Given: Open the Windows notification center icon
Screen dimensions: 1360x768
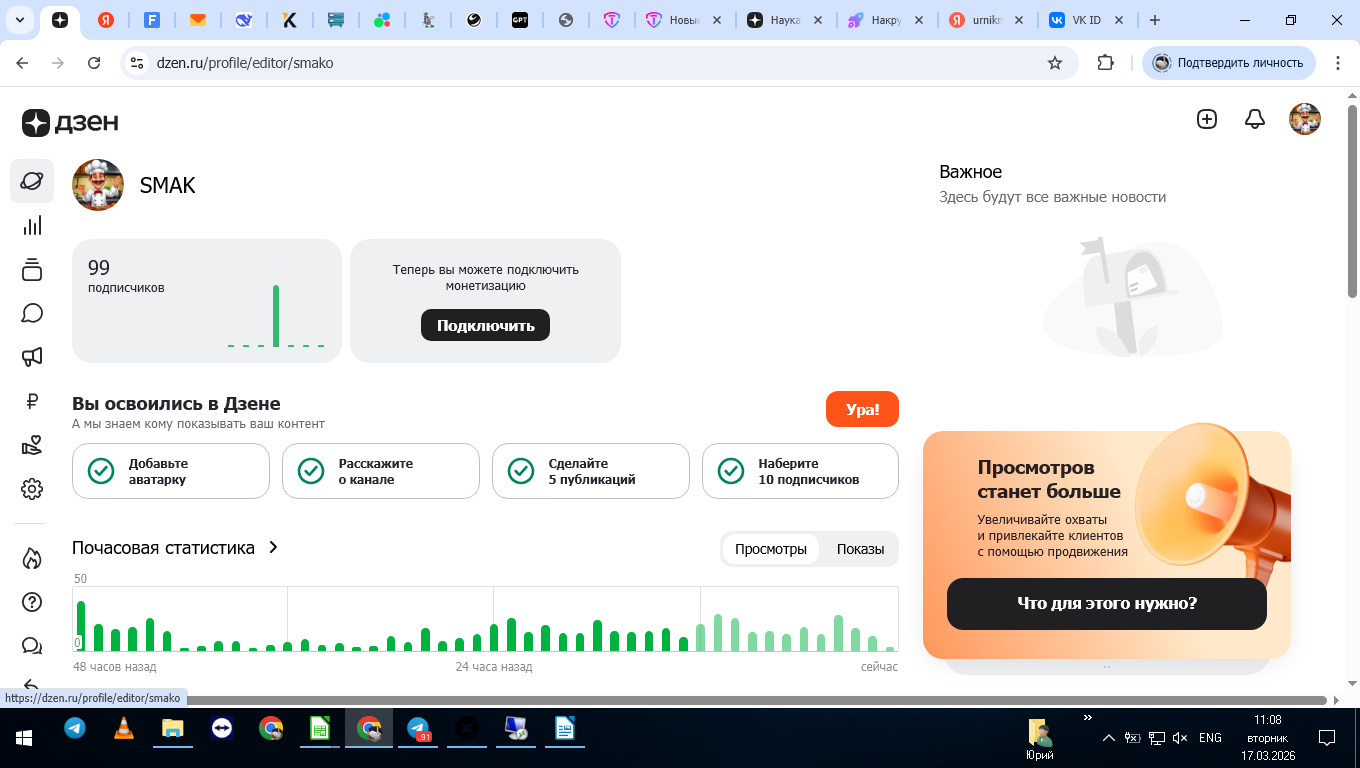Looking at the screenshot, I should pyautogui.click(x=1327, y=738).
